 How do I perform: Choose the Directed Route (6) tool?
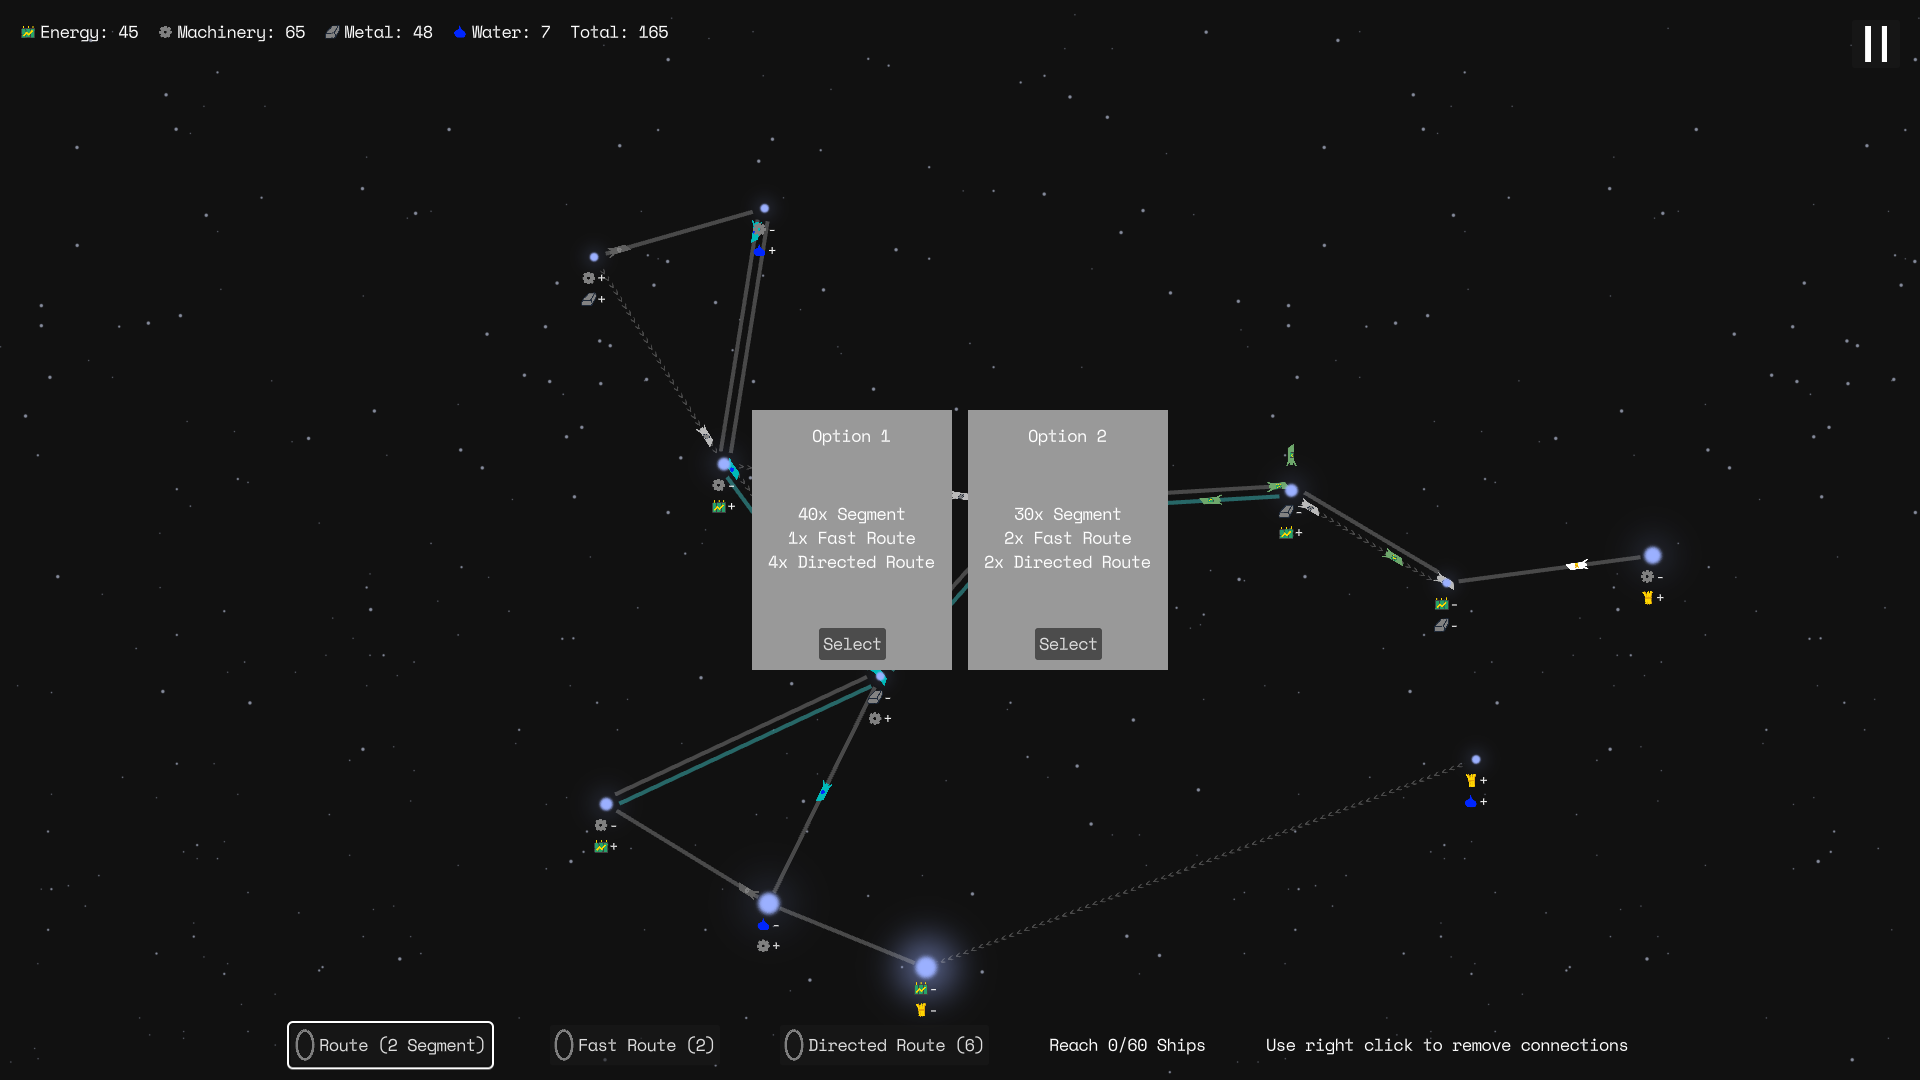coord(884,1045)
